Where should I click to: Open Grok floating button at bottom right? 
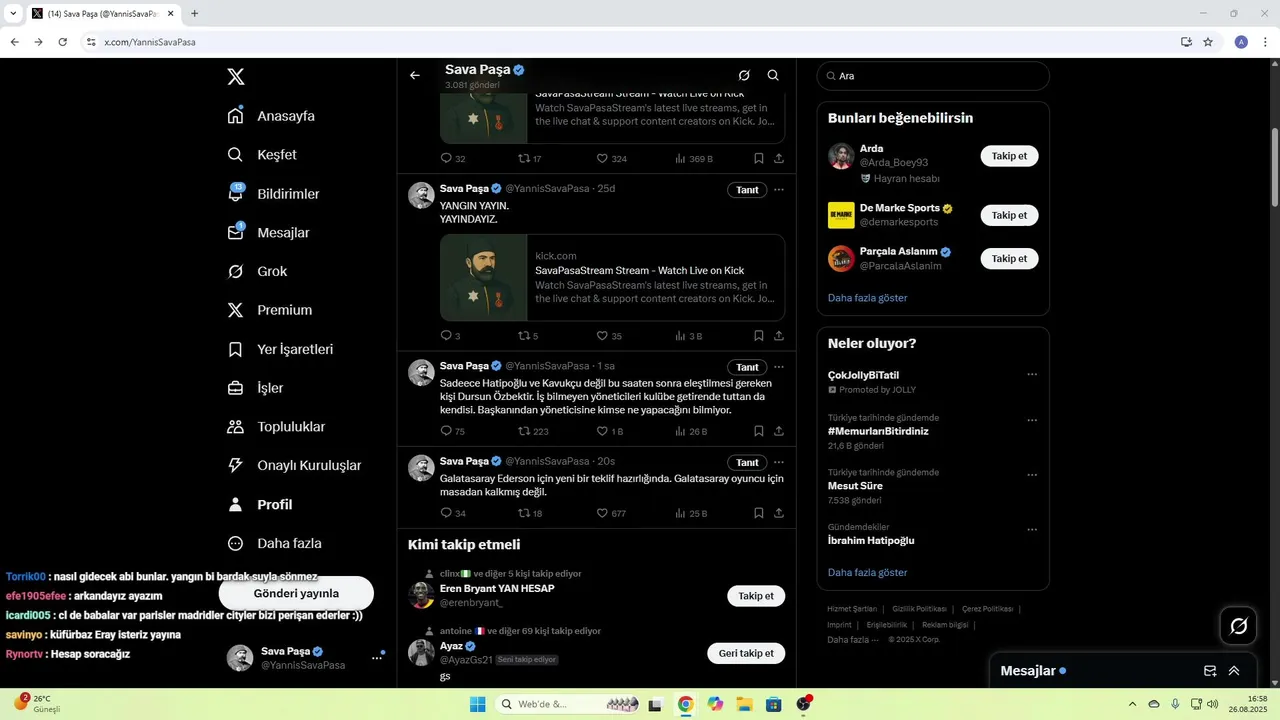click(x=1238, y=626)
